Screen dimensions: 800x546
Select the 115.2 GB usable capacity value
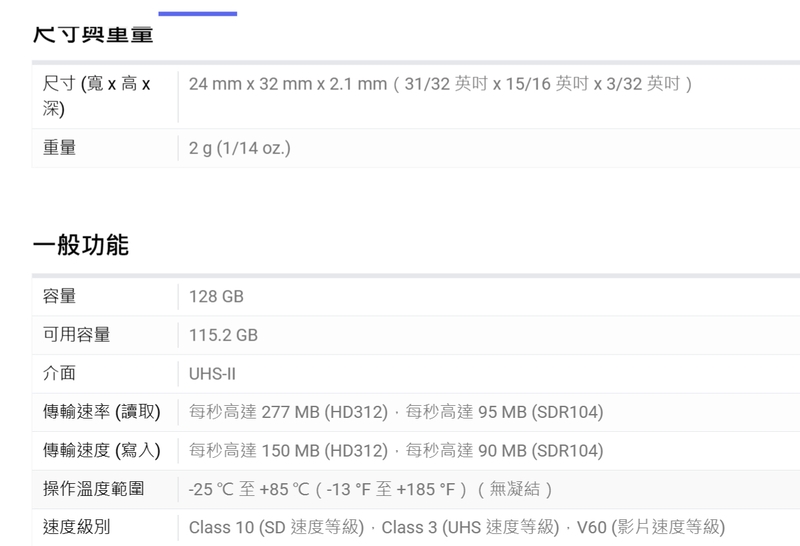pyautogui.click(x=223, y=335)
